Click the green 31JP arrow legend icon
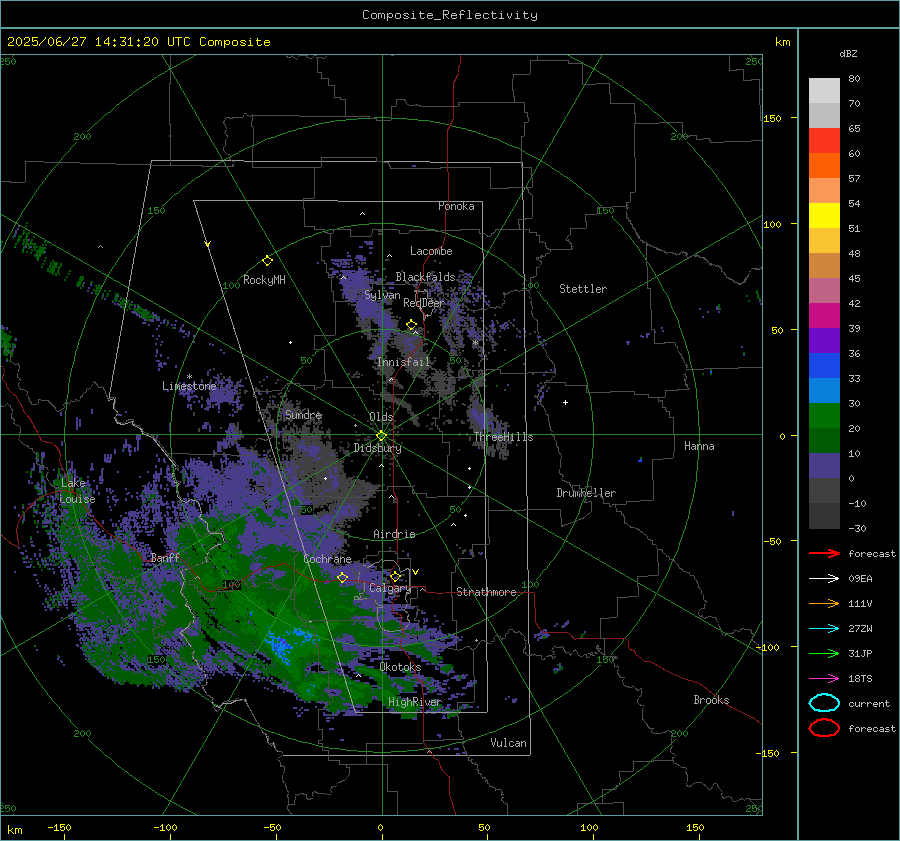900x841 pixels. (824, 653)
